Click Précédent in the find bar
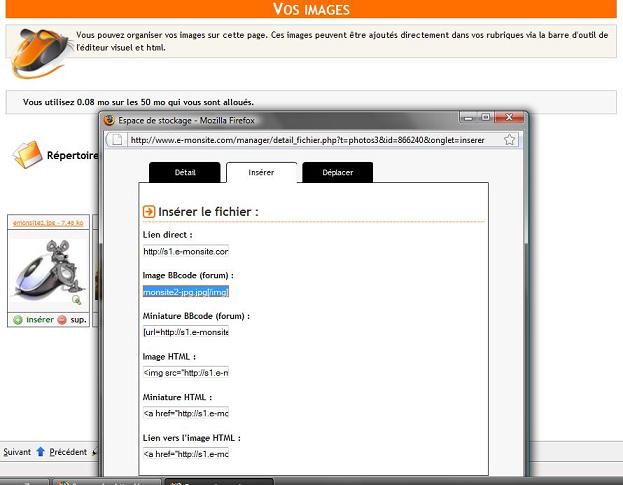Viewport: 623px width, 485px height. (68, 452)
